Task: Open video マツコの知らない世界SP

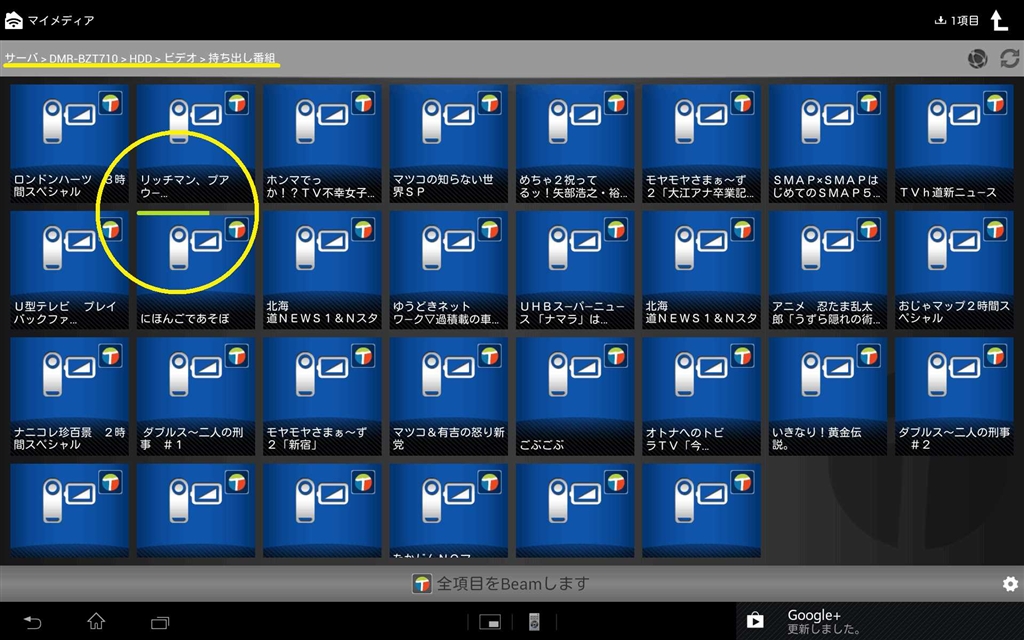Action: click(x=449, y=143)
